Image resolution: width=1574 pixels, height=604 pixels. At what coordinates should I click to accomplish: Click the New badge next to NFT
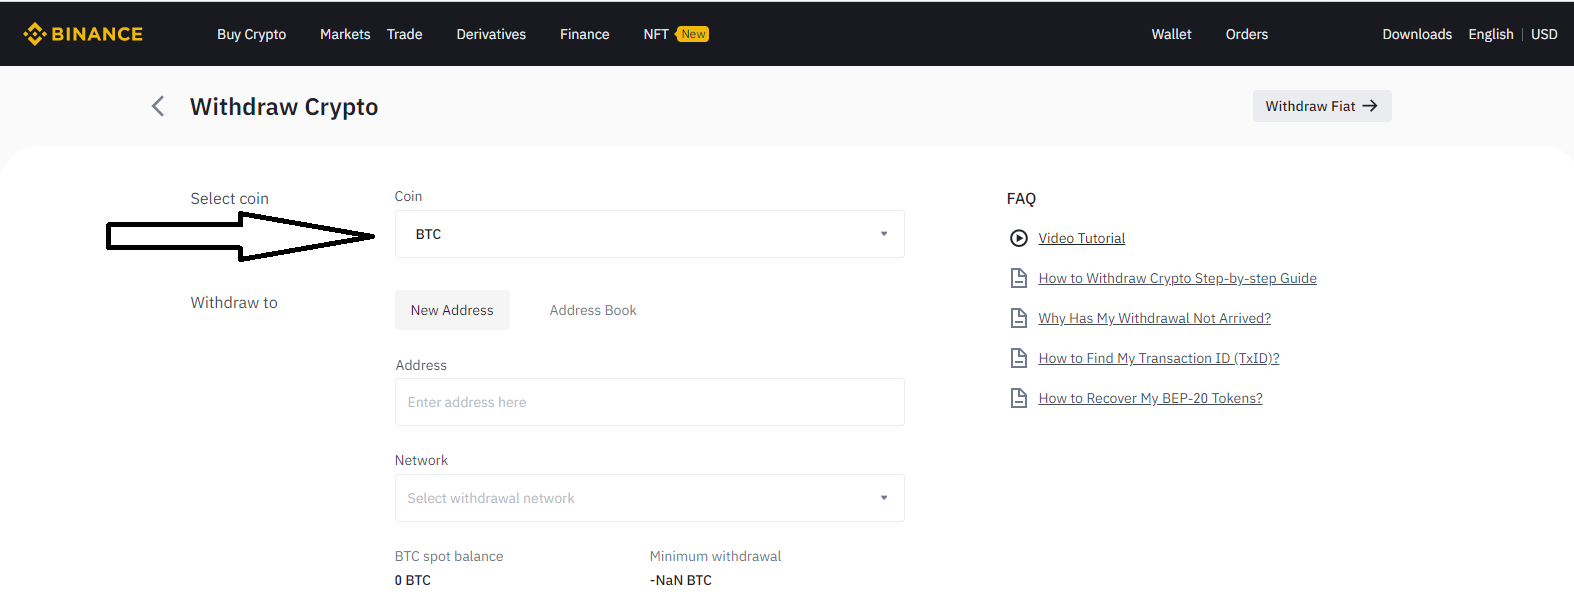point(693,34)
